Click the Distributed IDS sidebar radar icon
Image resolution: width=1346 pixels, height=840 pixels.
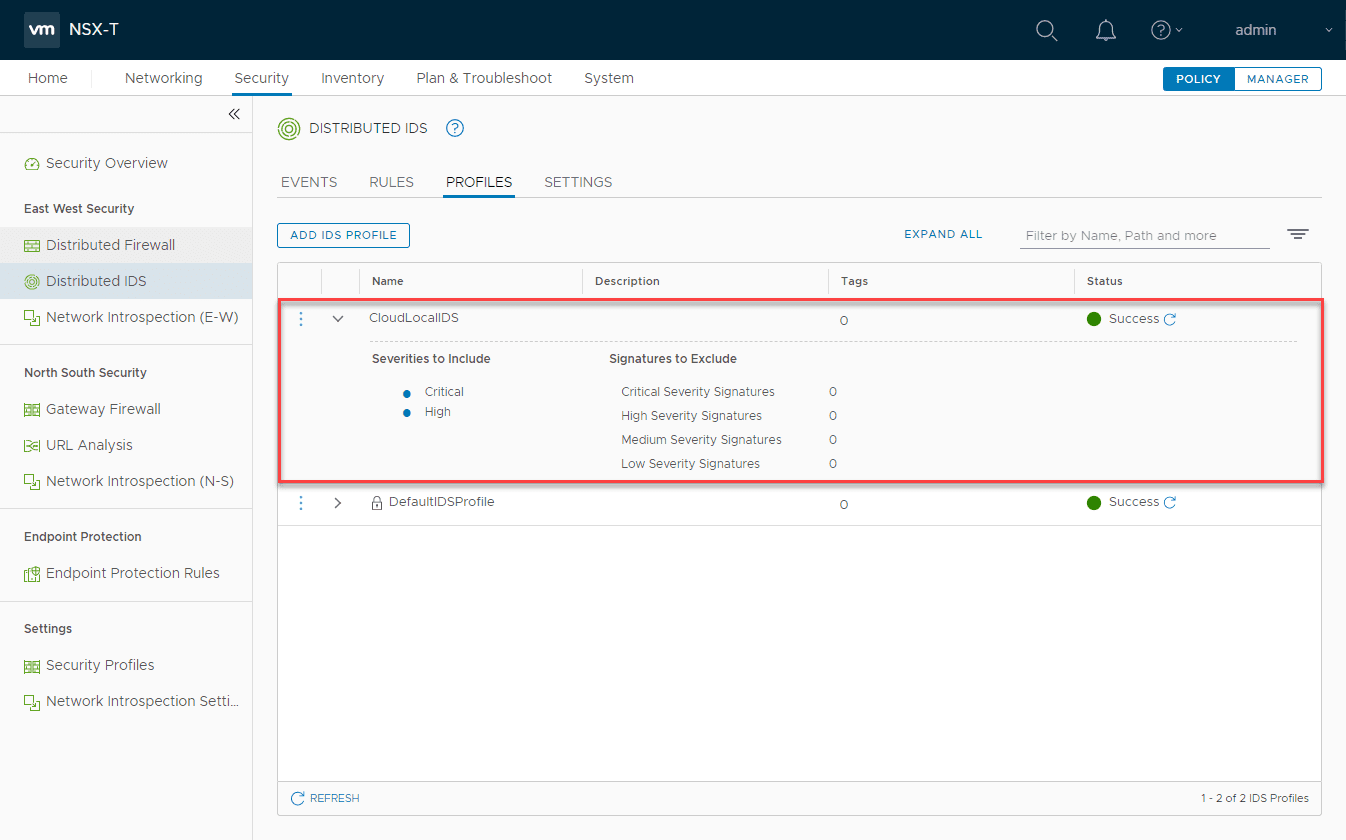click(32, 282)
